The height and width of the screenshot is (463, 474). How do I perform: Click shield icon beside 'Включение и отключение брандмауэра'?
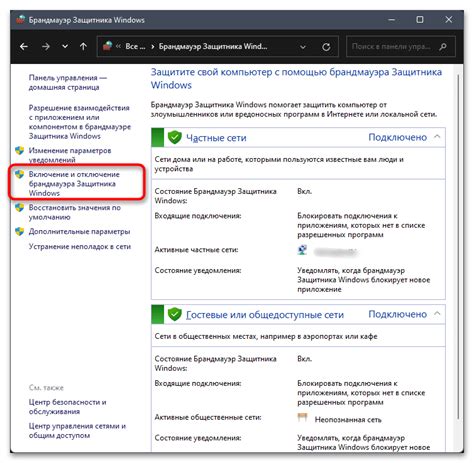20,174
